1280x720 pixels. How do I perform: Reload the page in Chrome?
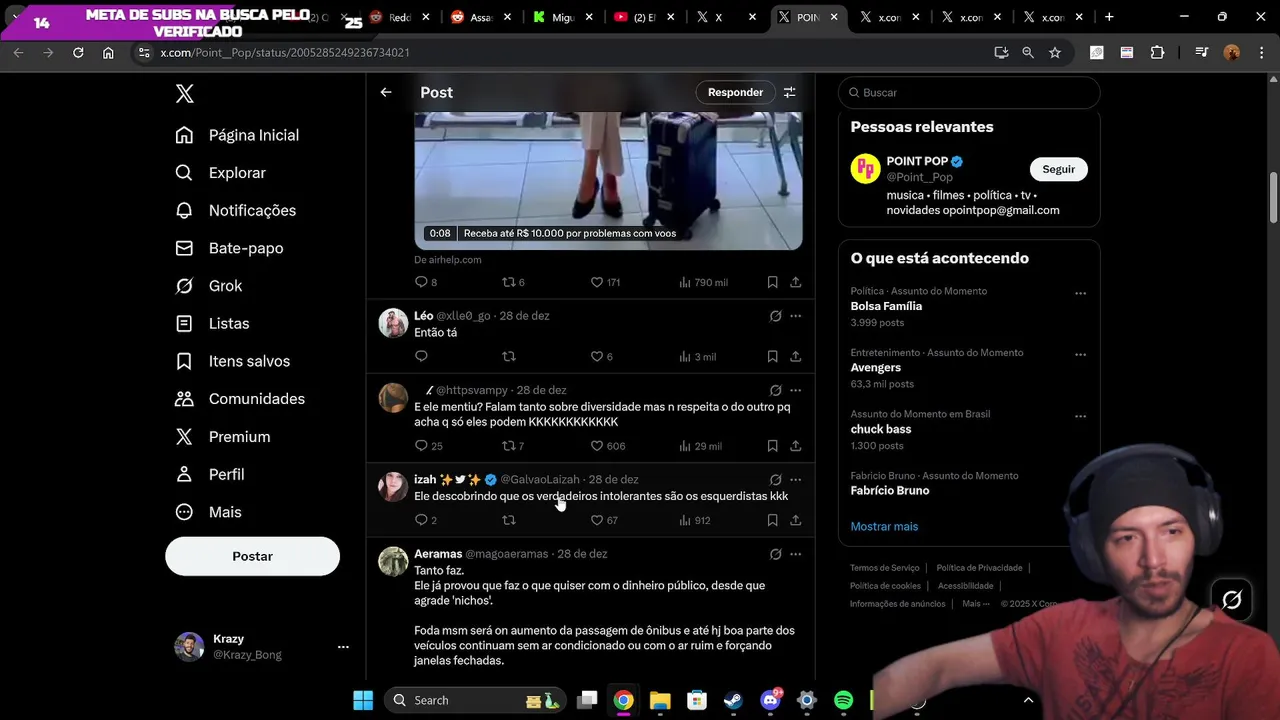tap(78, 52)
